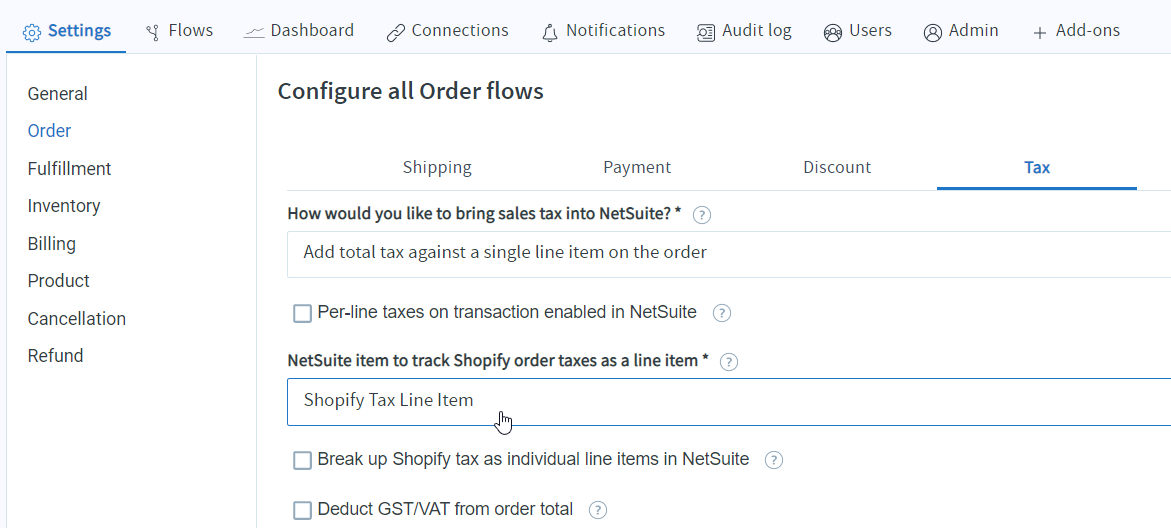Open the sales tax method dropdown

coord(729,254)
